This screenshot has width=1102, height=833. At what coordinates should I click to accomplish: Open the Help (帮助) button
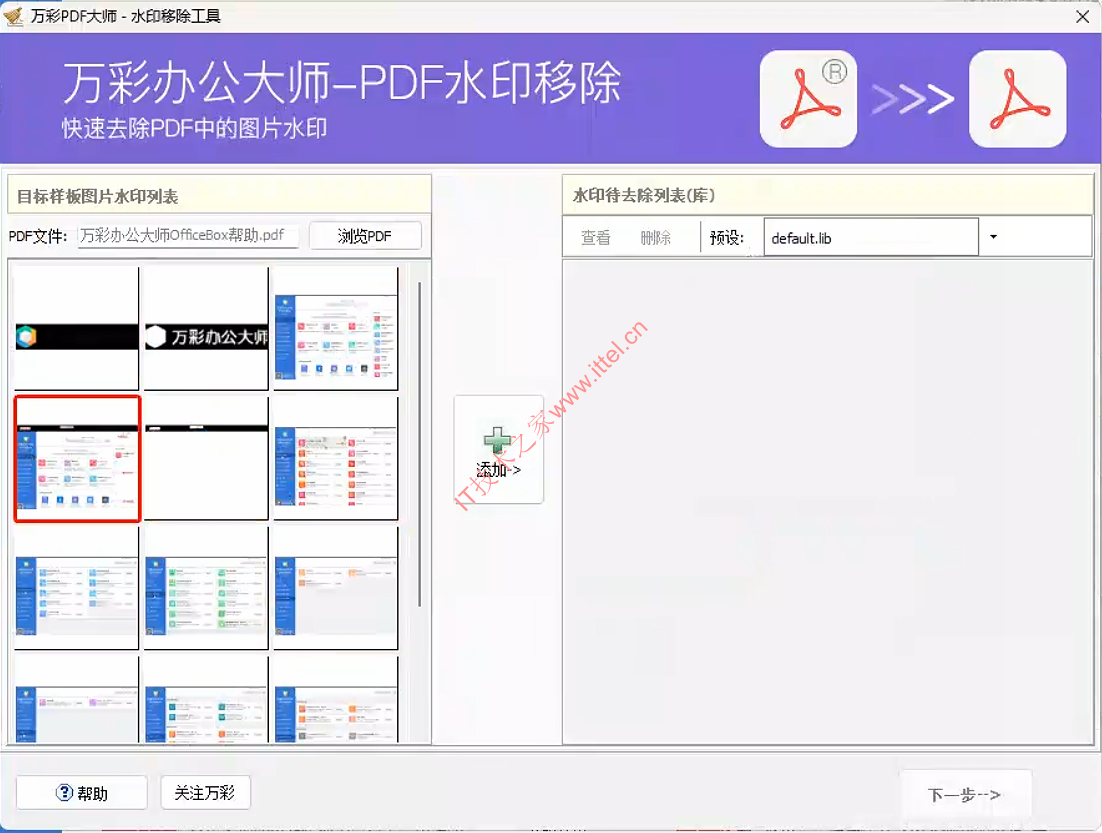coord(82,793)
